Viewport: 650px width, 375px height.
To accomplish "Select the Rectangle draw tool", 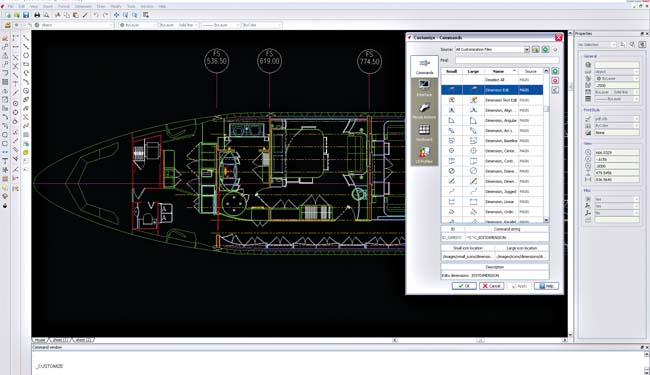I will (x=26, y=64).
